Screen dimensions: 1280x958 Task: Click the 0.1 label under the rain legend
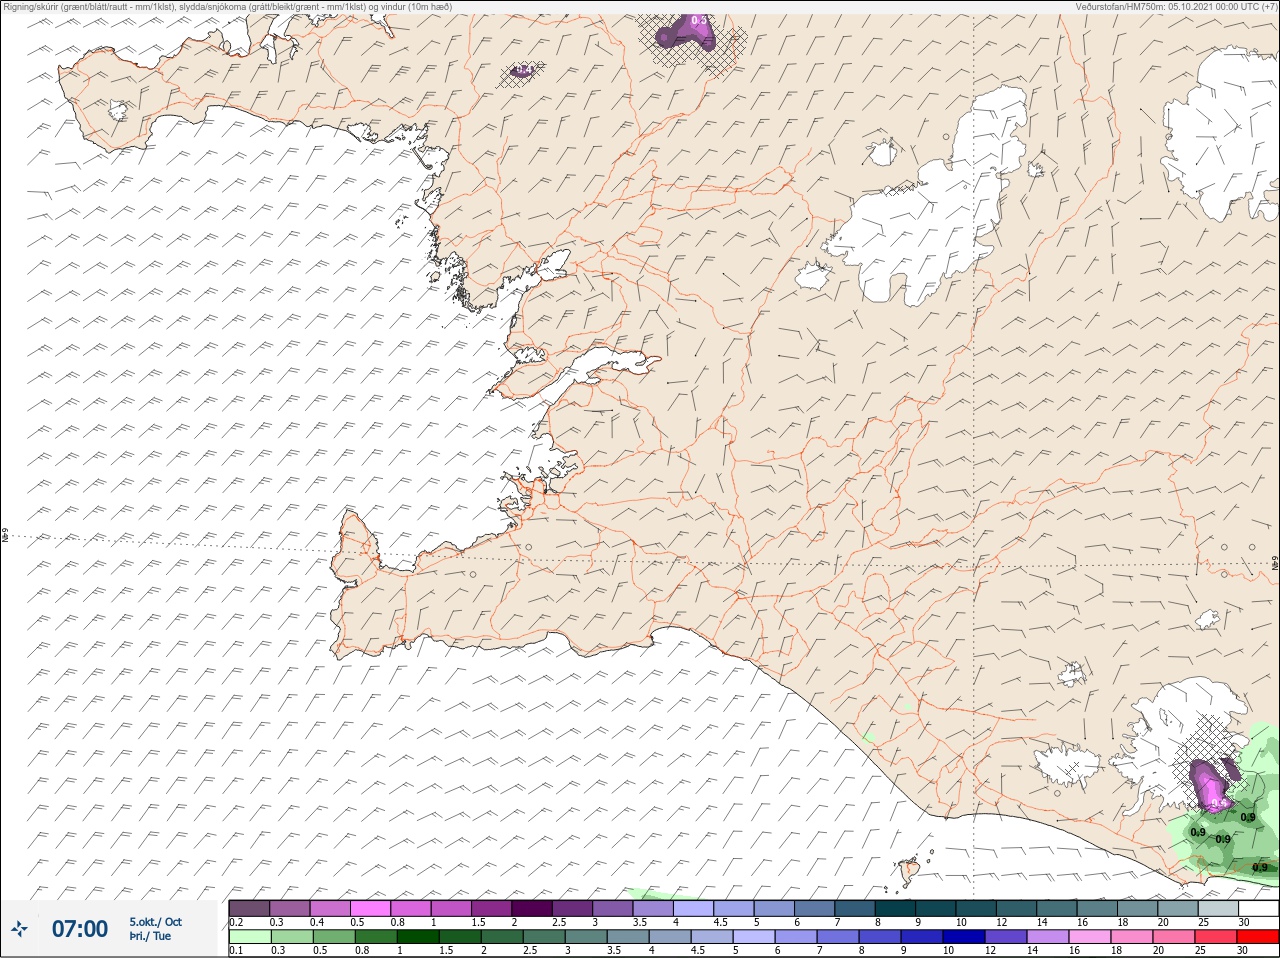[236, 951]
